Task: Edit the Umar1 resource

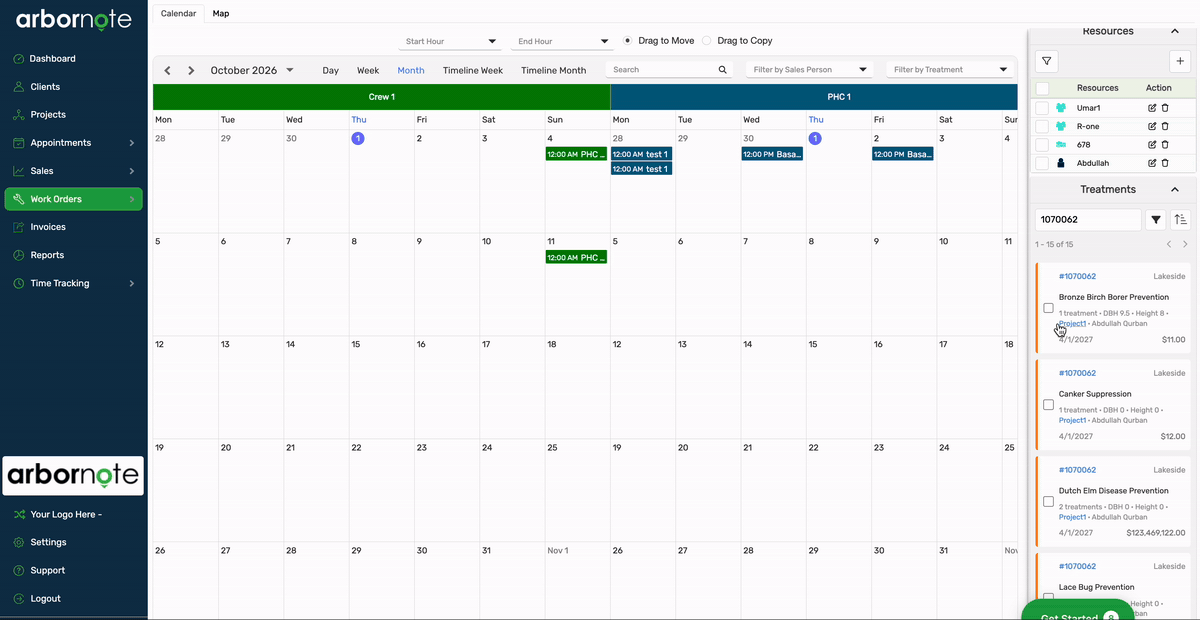Action: 1152,108
